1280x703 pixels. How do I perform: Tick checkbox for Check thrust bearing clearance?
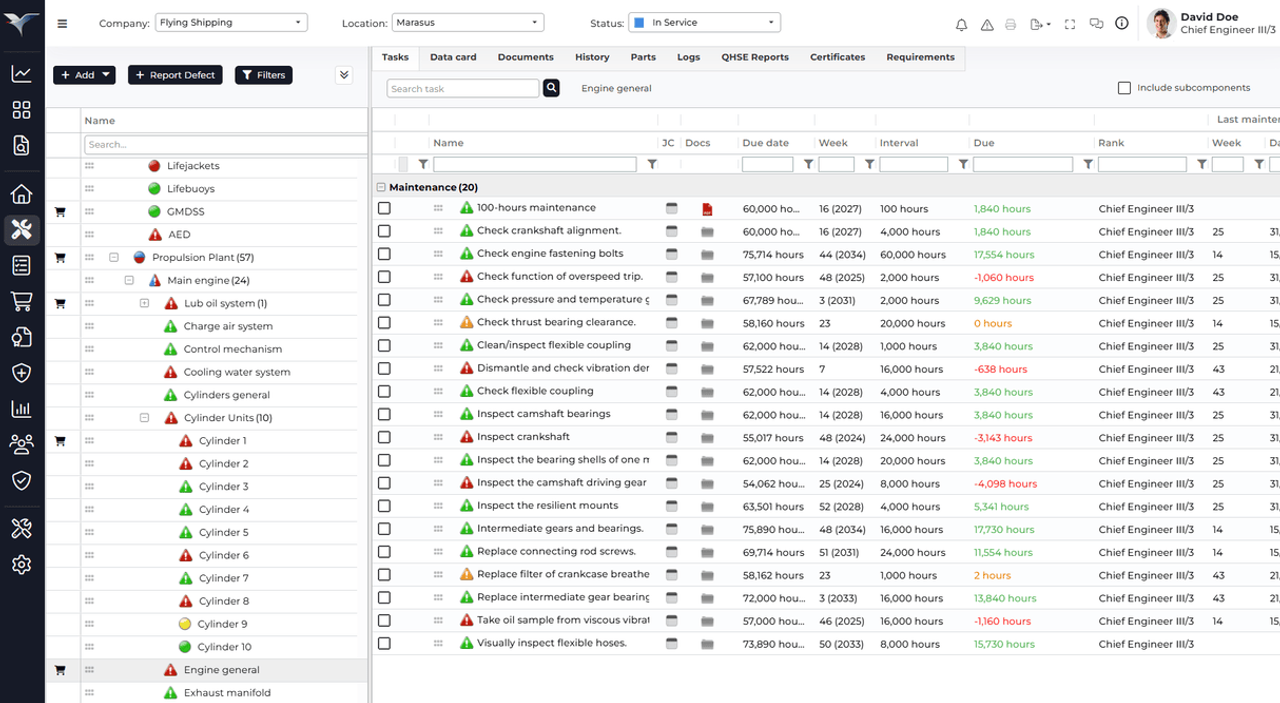[384, 323]
